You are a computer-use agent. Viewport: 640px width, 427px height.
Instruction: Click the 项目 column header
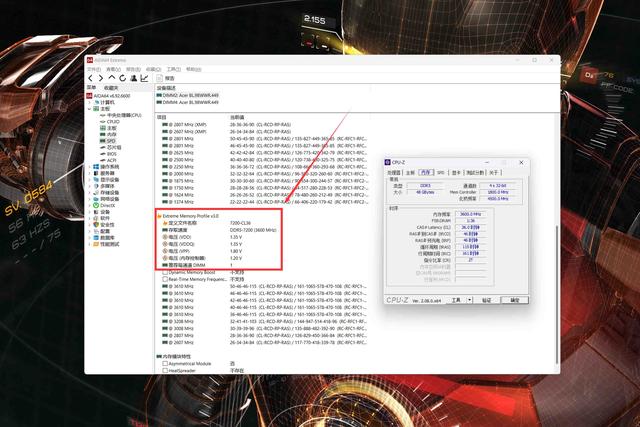pyautogui.click(x=162, y=117)
